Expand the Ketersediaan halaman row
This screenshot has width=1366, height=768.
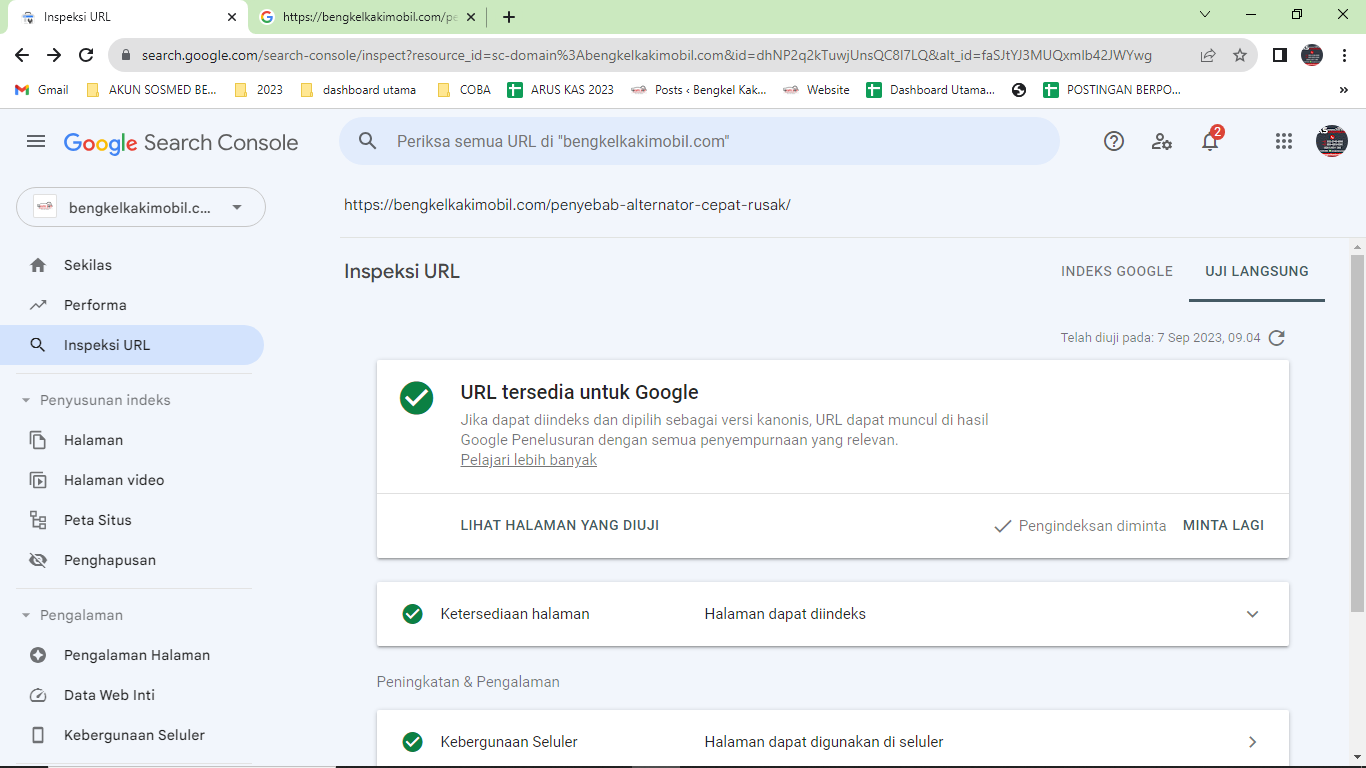pyautogui.click(x=833, y=614)
